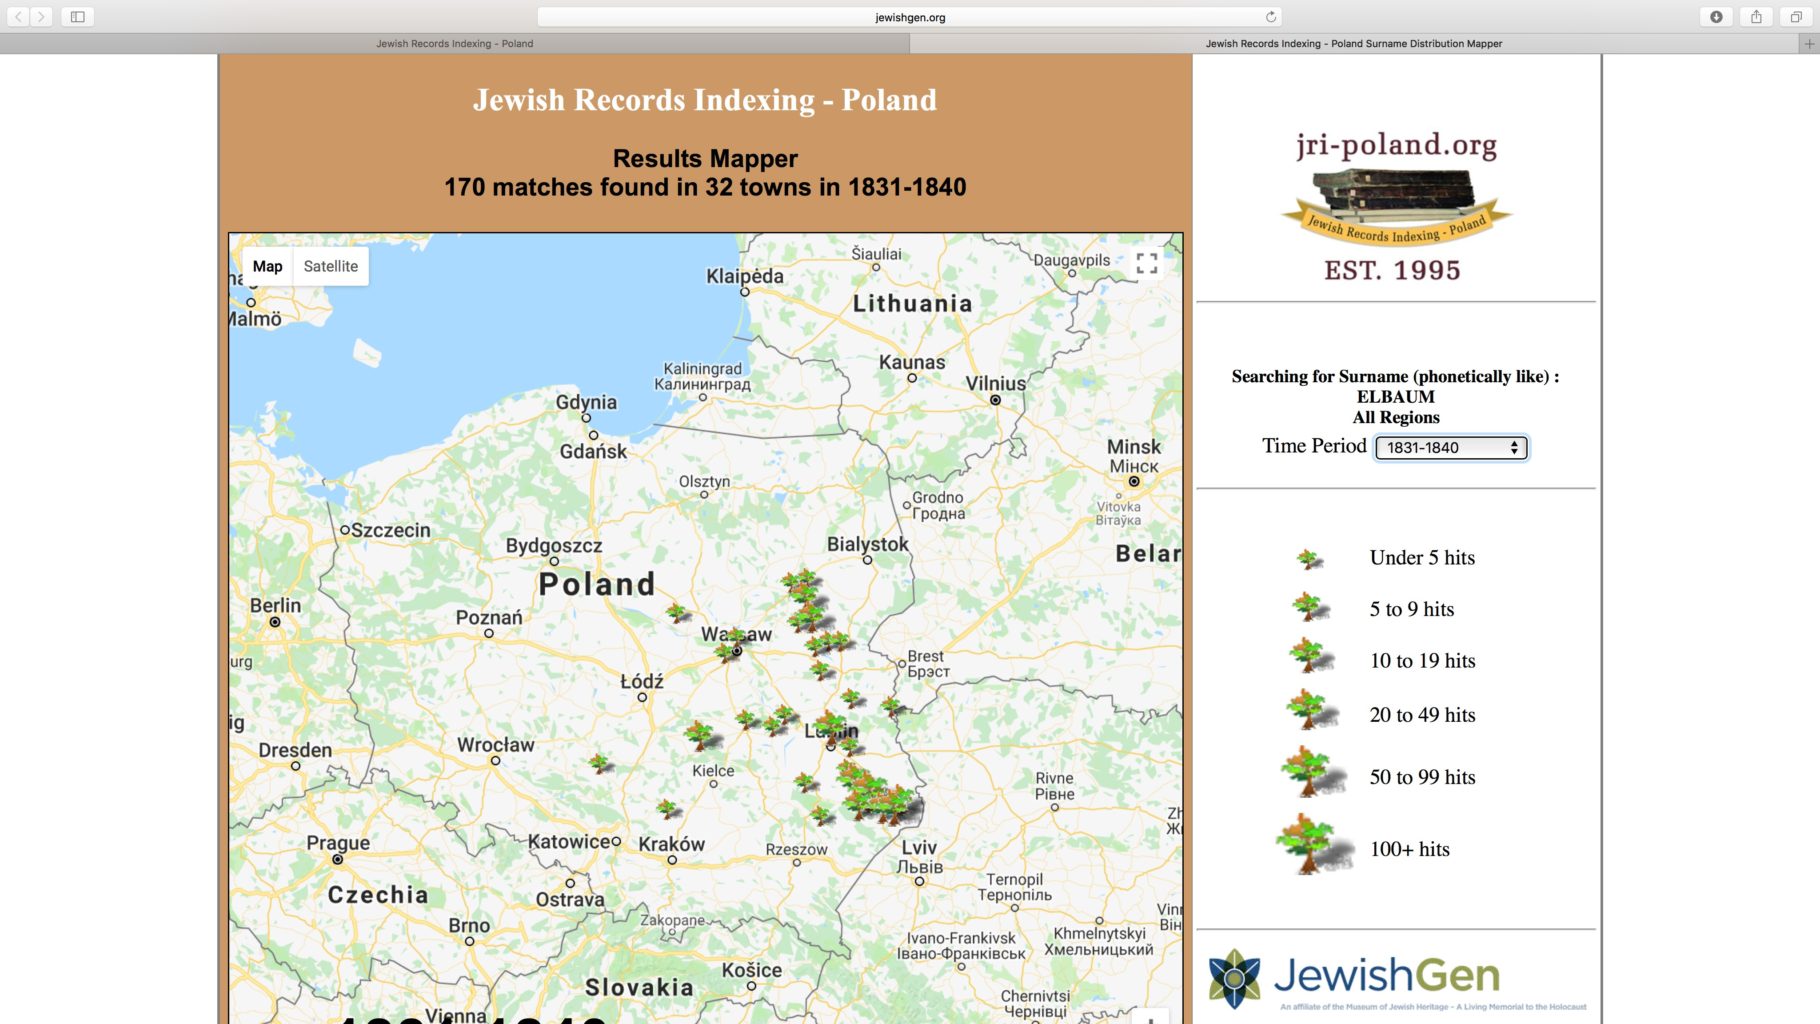Click the 50 to 99 hits legend tree
Viewport: 1820px width, 1024px height.
click(1313, 771)
